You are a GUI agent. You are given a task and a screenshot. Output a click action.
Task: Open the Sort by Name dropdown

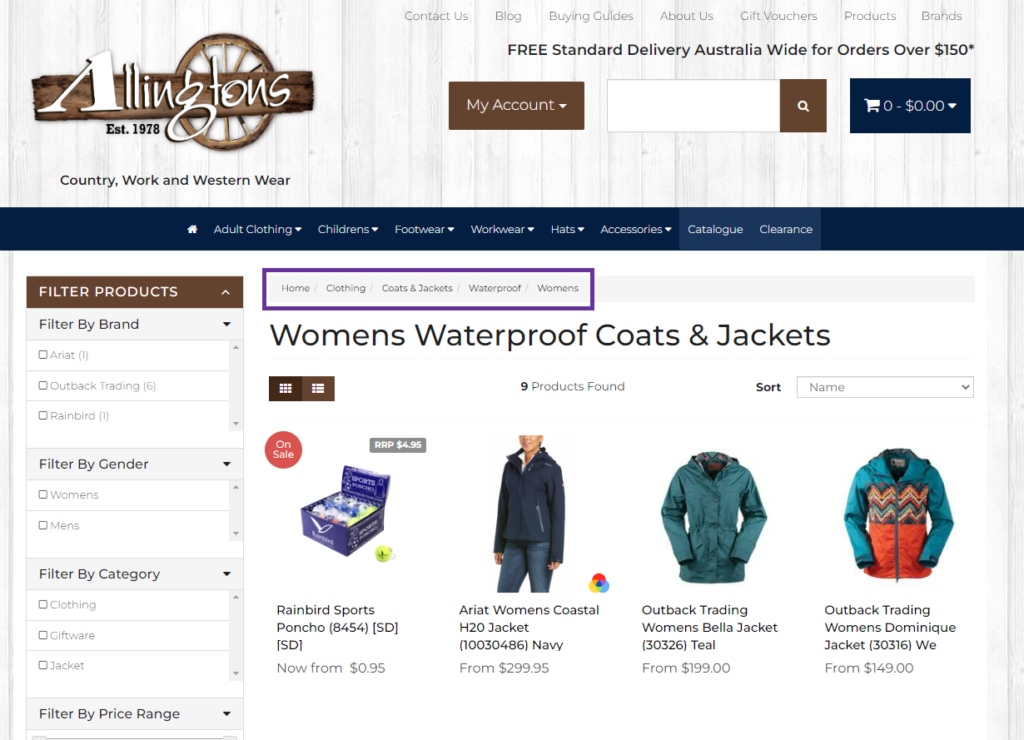884,387
